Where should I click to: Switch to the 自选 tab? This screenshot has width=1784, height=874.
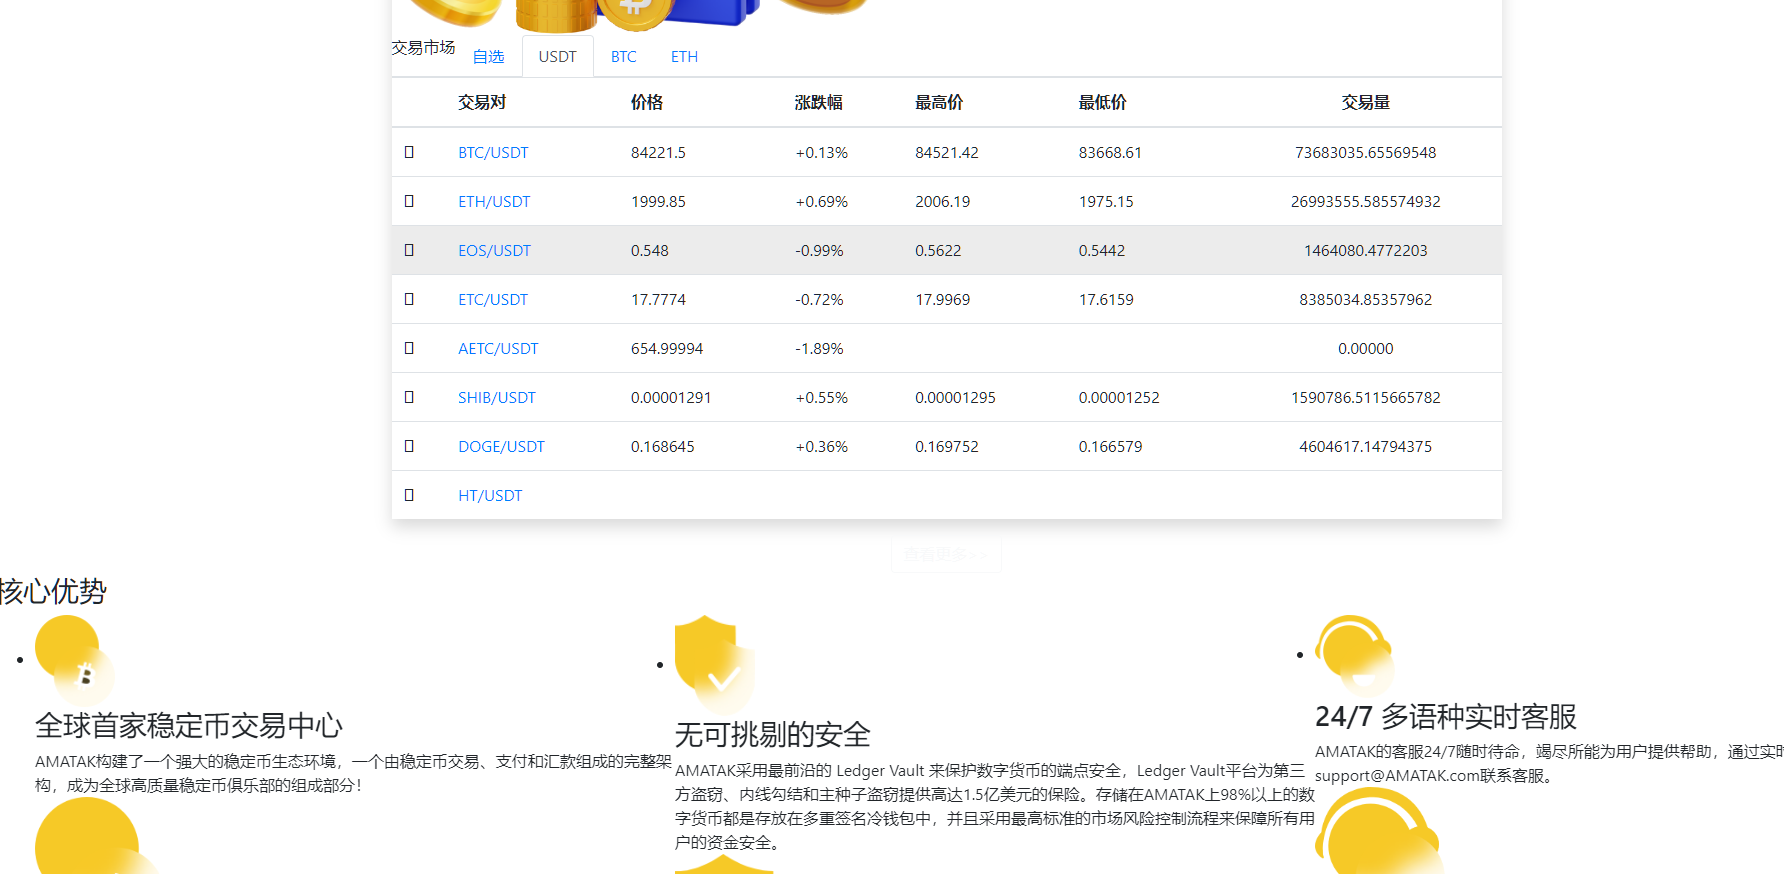click(488, 57)
